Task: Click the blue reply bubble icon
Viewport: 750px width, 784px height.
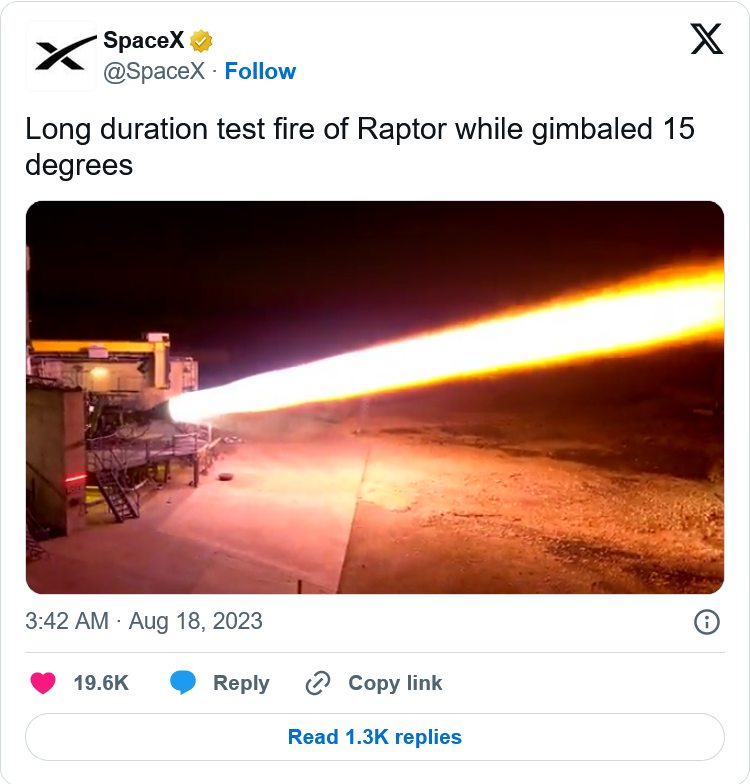Action: point(183,683)
